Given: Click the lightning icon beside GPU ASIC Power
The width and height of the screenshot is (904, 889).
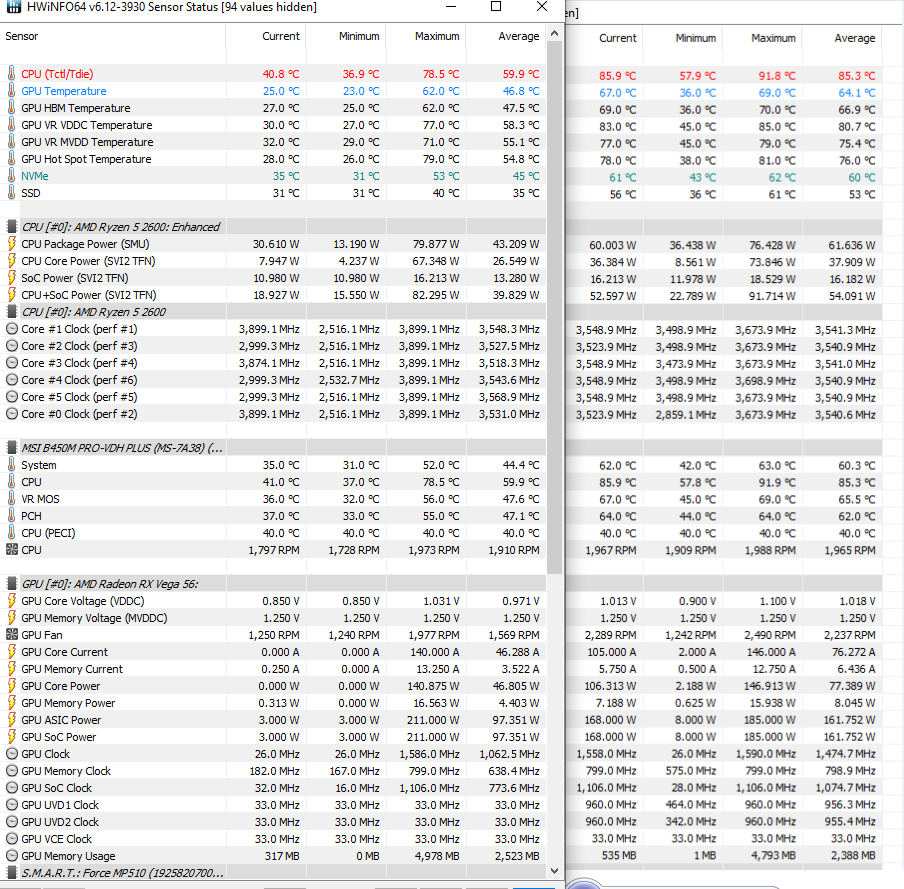Looking at the screenshot, I should point(11,720).
